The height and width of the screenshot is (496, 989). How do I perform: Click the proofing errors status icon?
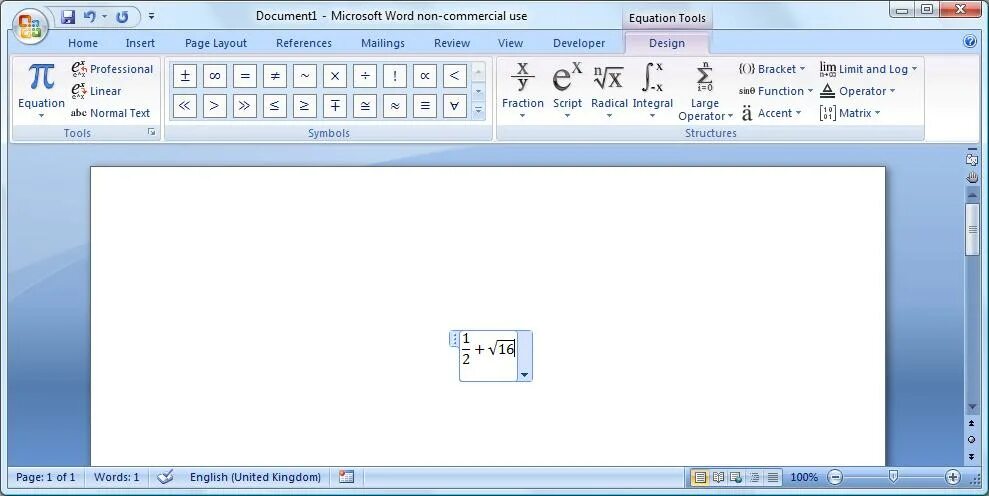[166, 476]
